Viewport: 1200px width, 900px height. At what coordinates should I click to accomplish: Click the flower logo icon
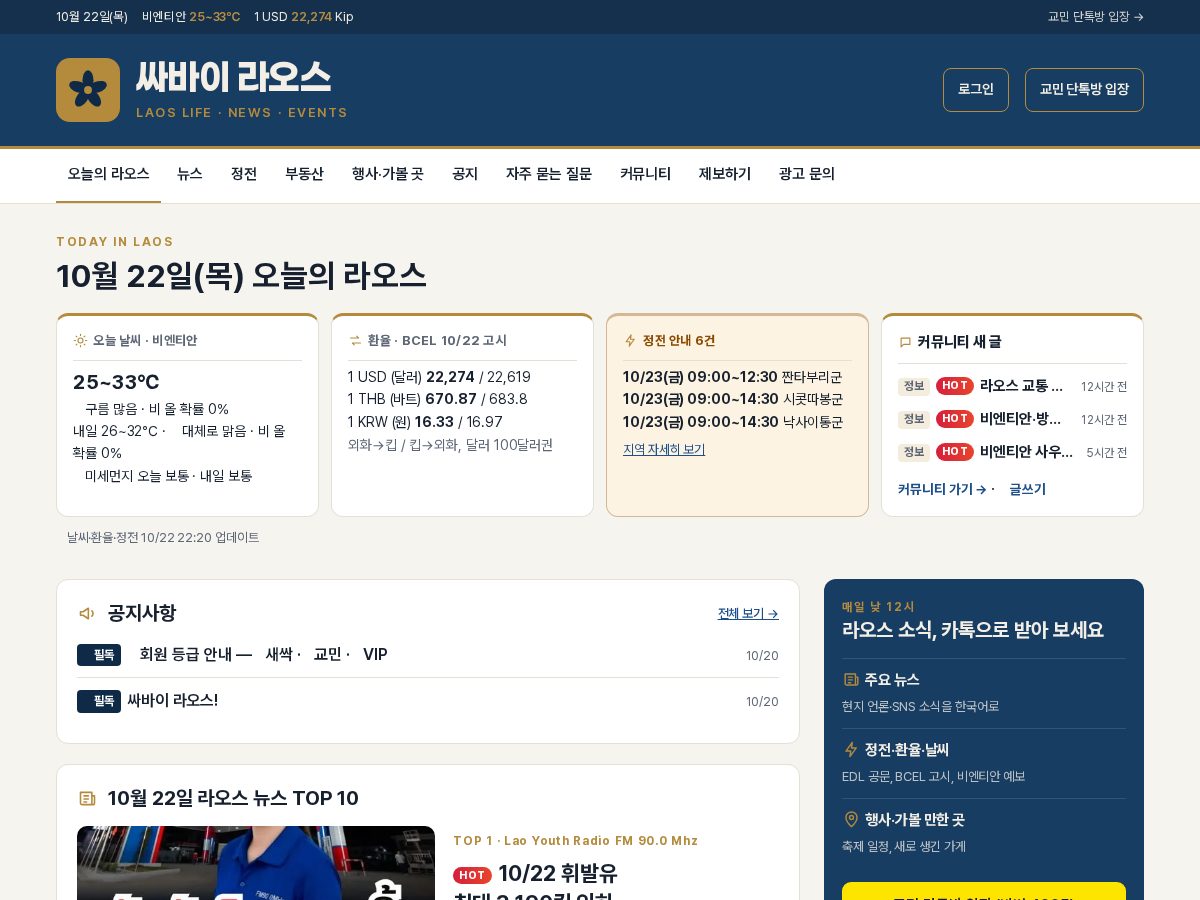[88, 90]
